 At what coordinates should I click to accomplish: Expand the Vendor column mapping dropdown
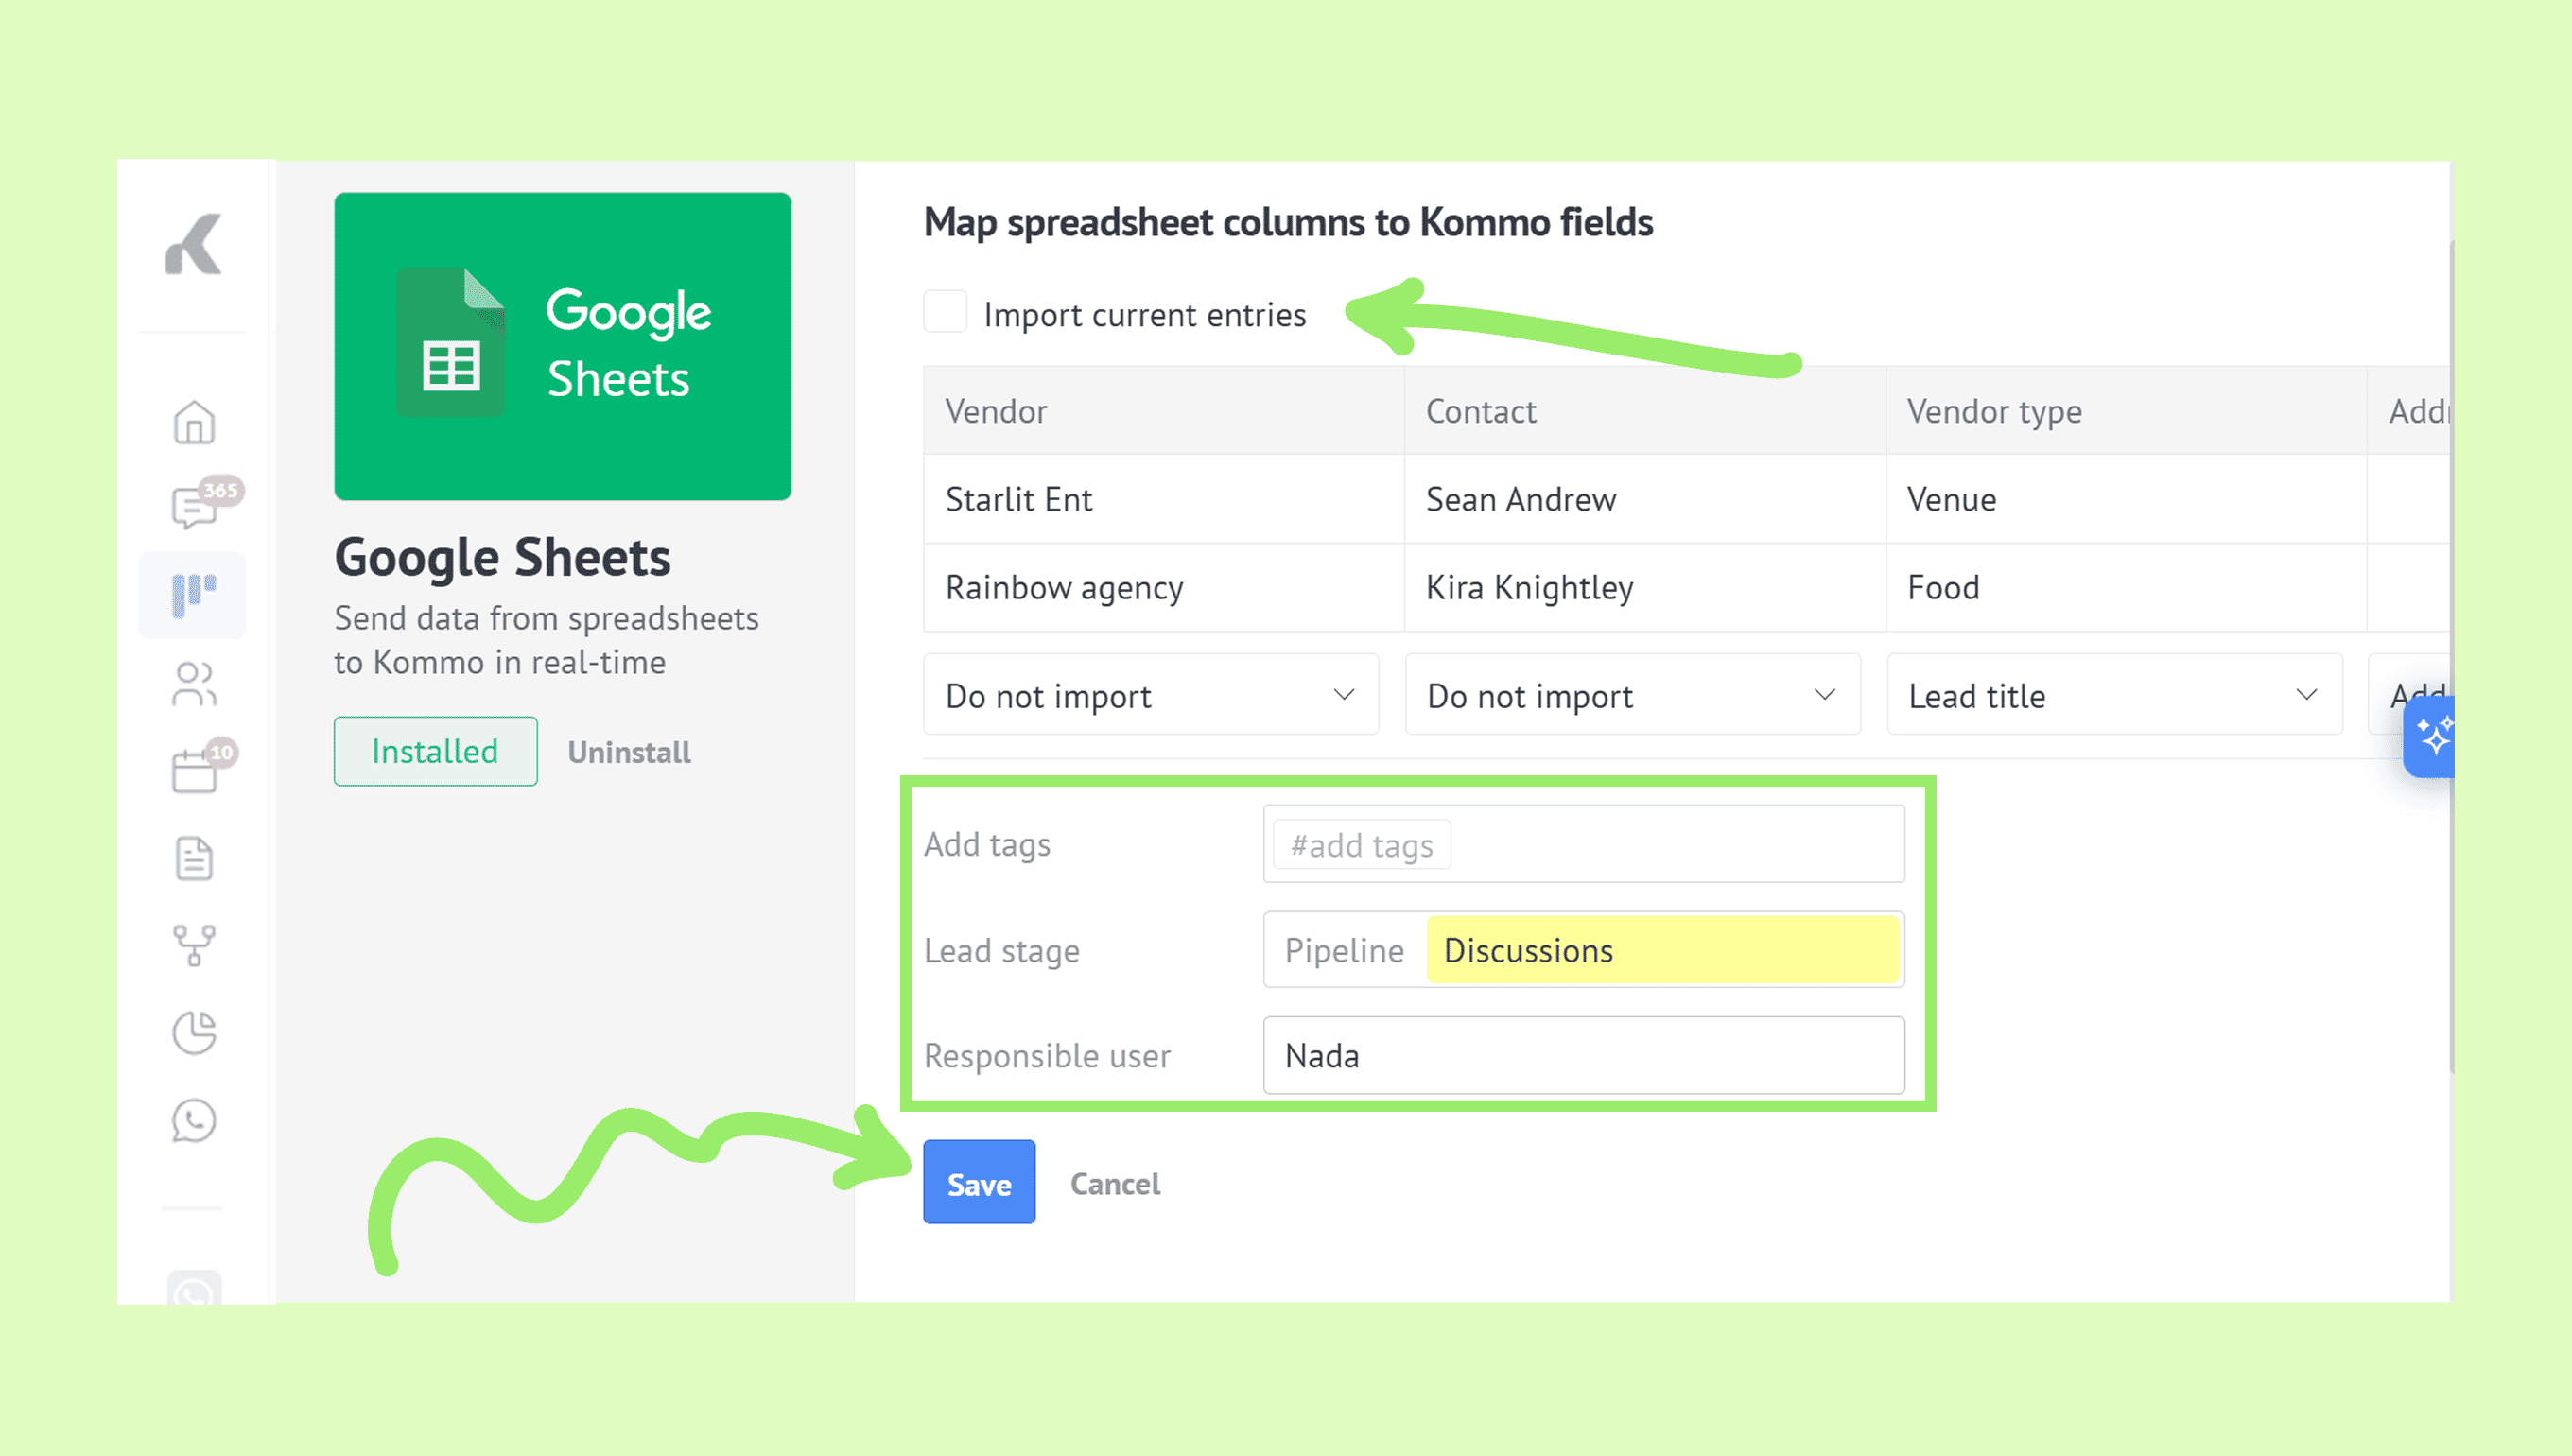click(x=1150, y=695)
